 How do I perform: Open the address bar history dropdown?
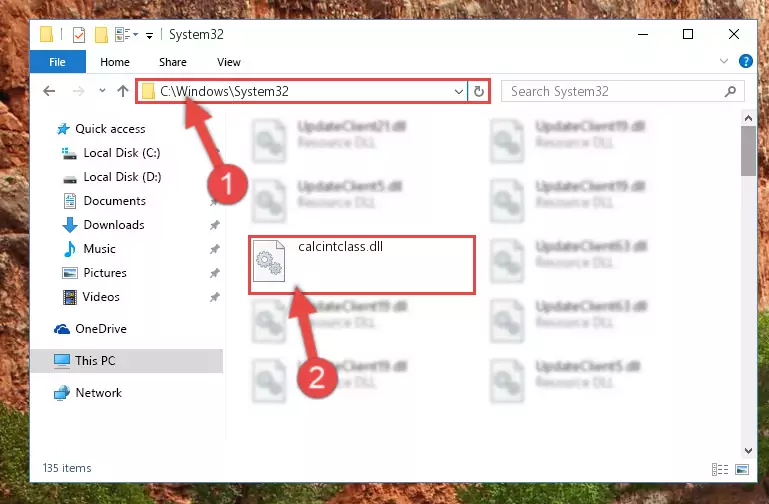[x=459, y=92]
